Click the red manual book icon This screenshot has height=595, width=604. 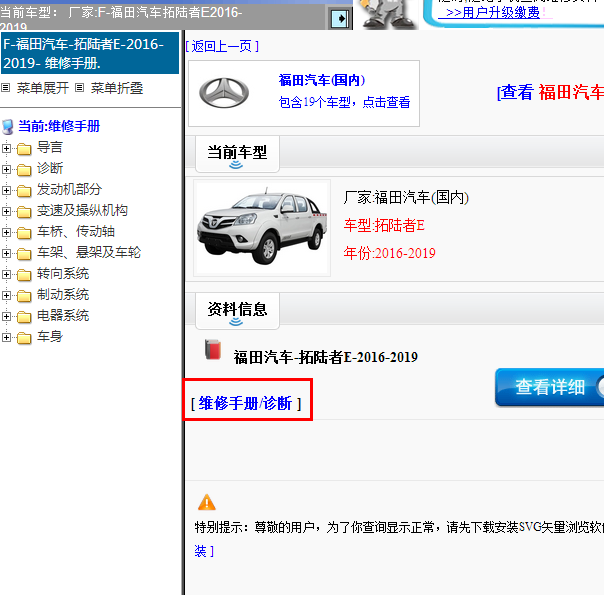coord(213,349)
